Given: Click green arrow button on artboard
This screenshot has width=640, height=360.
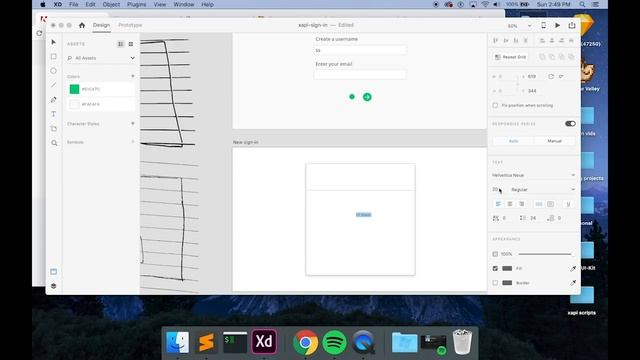Looking at the screenshot, I should pos(367,97).
